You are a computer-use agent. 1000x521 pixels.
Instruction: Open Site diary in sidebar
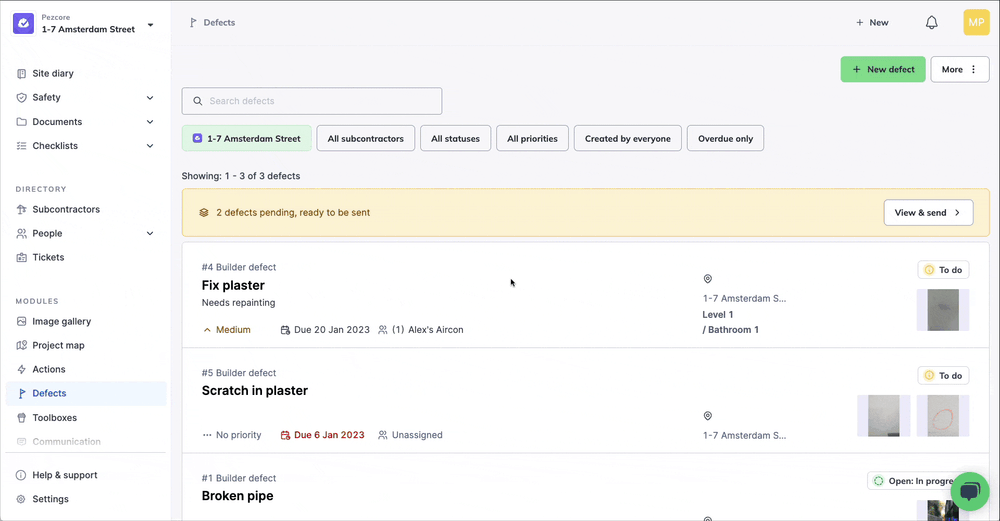tap(53, 73)
